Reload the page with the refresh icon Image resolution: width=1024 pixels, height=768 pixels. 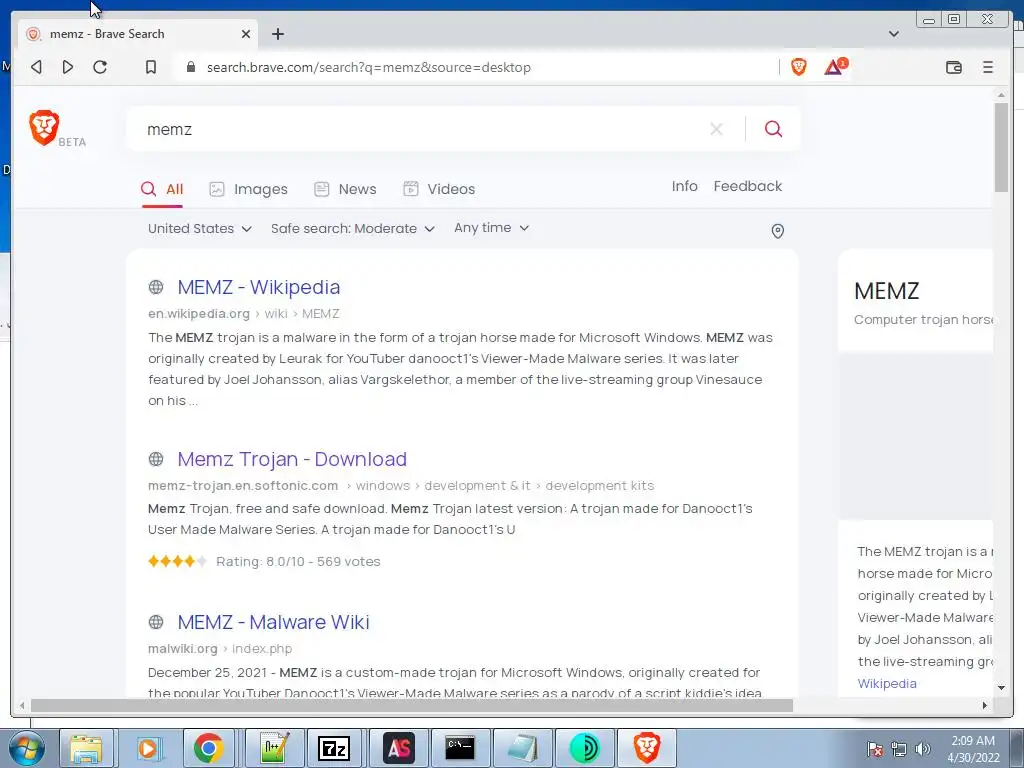tap(100, 67)
